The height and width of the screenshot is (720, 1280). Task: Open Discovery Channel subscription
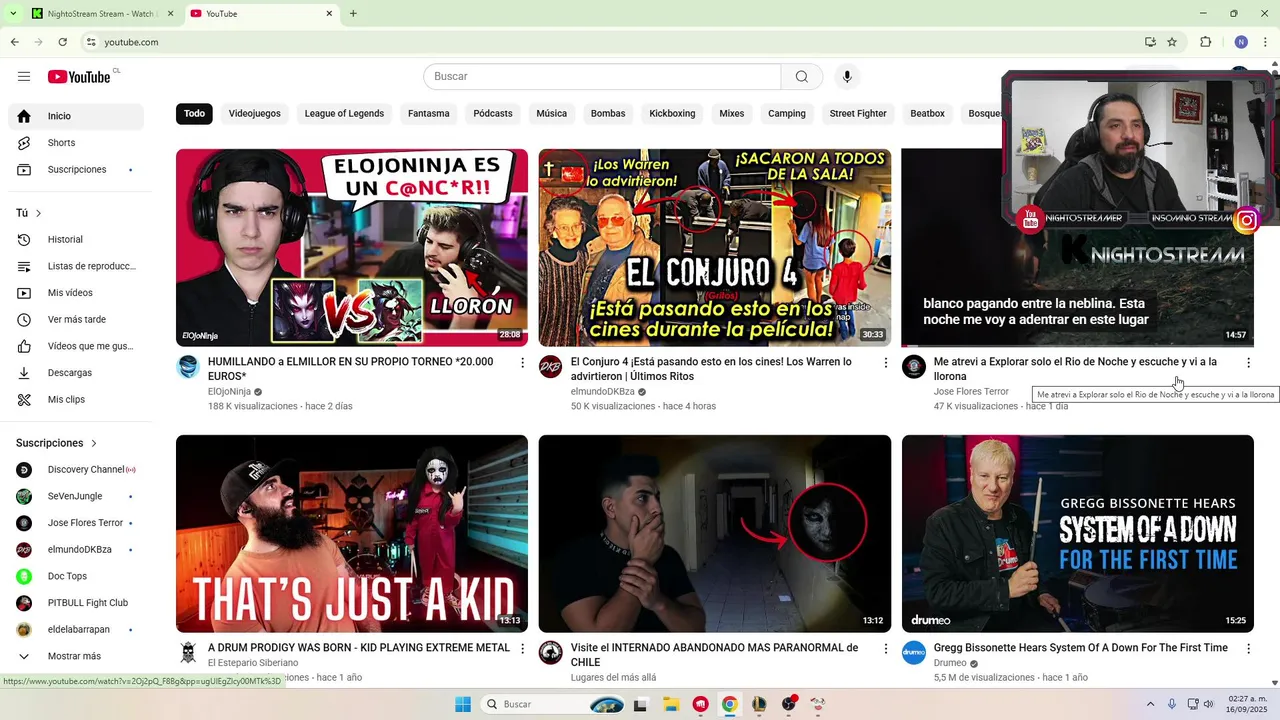click(76, 470)
